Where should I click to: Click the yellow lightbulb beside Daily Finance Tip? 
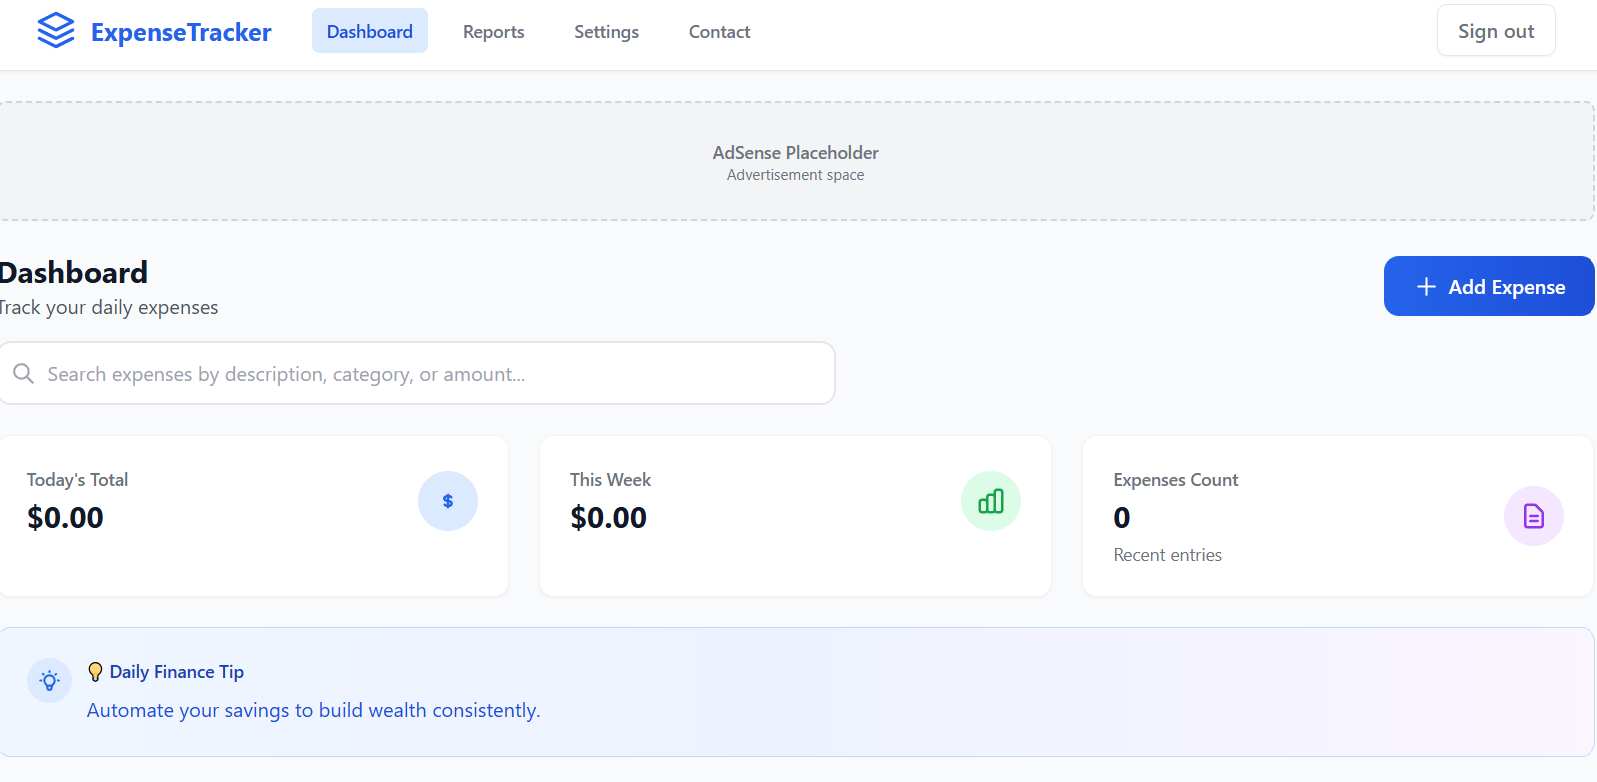(95, 672)
